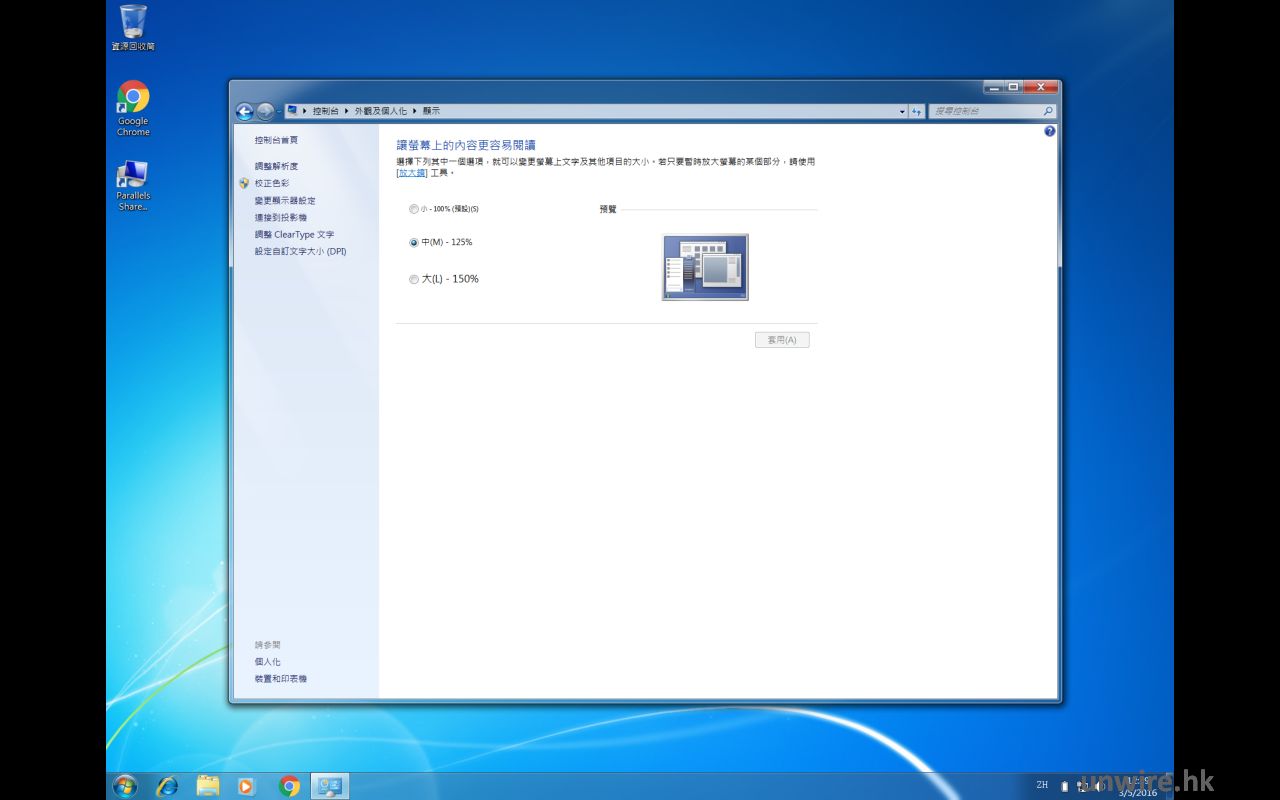Click the back navigation arrow button

(x=244, y=111)
